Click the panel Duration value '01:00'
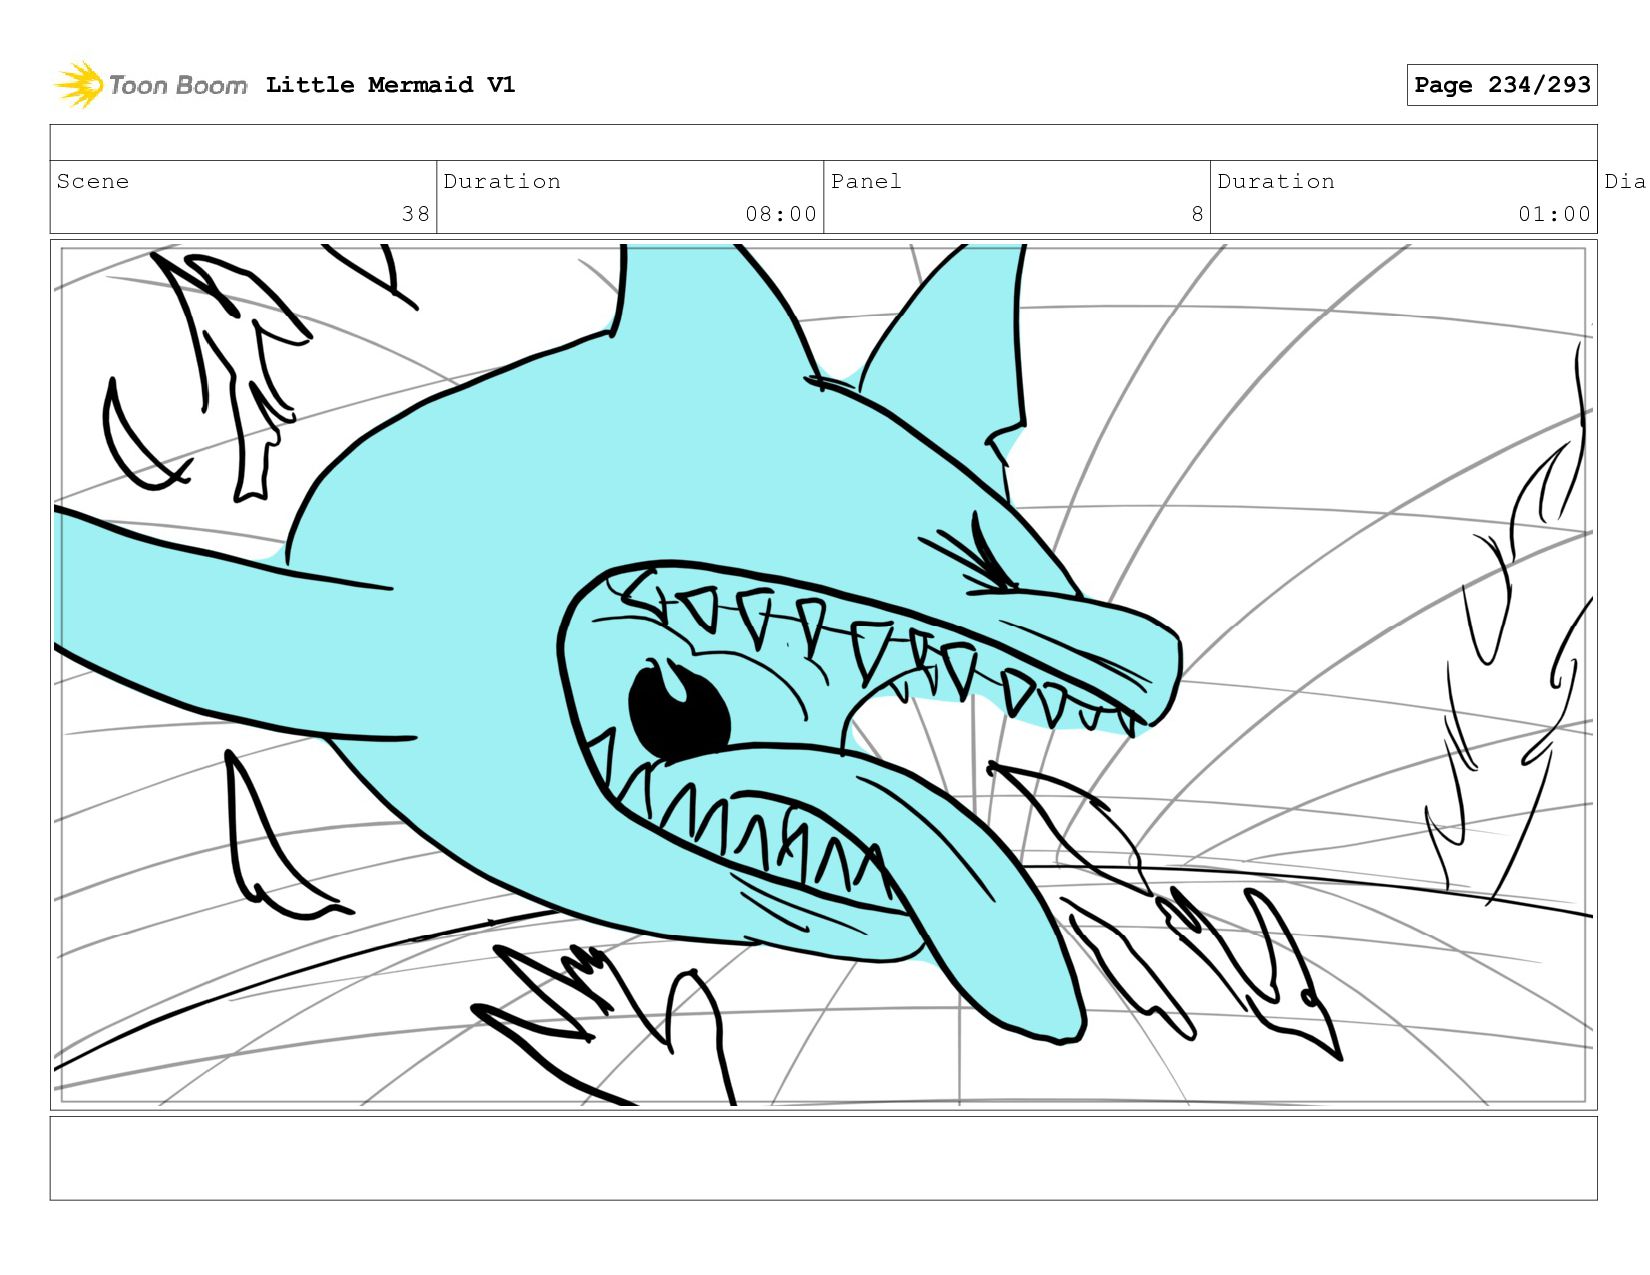 coord(1554,214)
